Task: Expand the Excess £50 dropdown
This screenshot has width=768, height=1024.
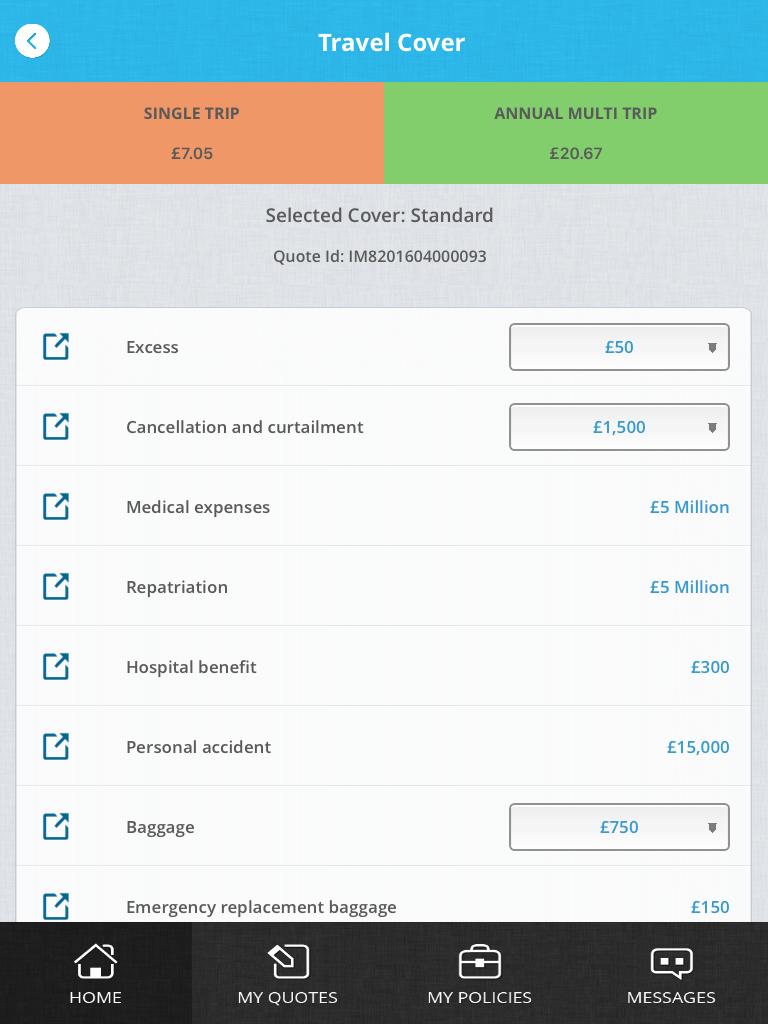Action: 619,347
